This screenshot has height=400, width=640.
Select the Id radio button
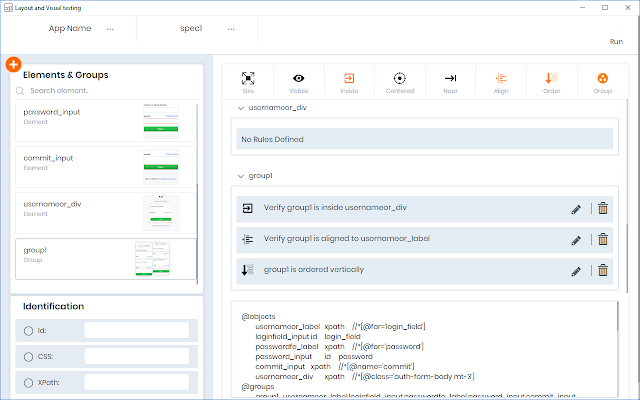(x=28, y=331)
